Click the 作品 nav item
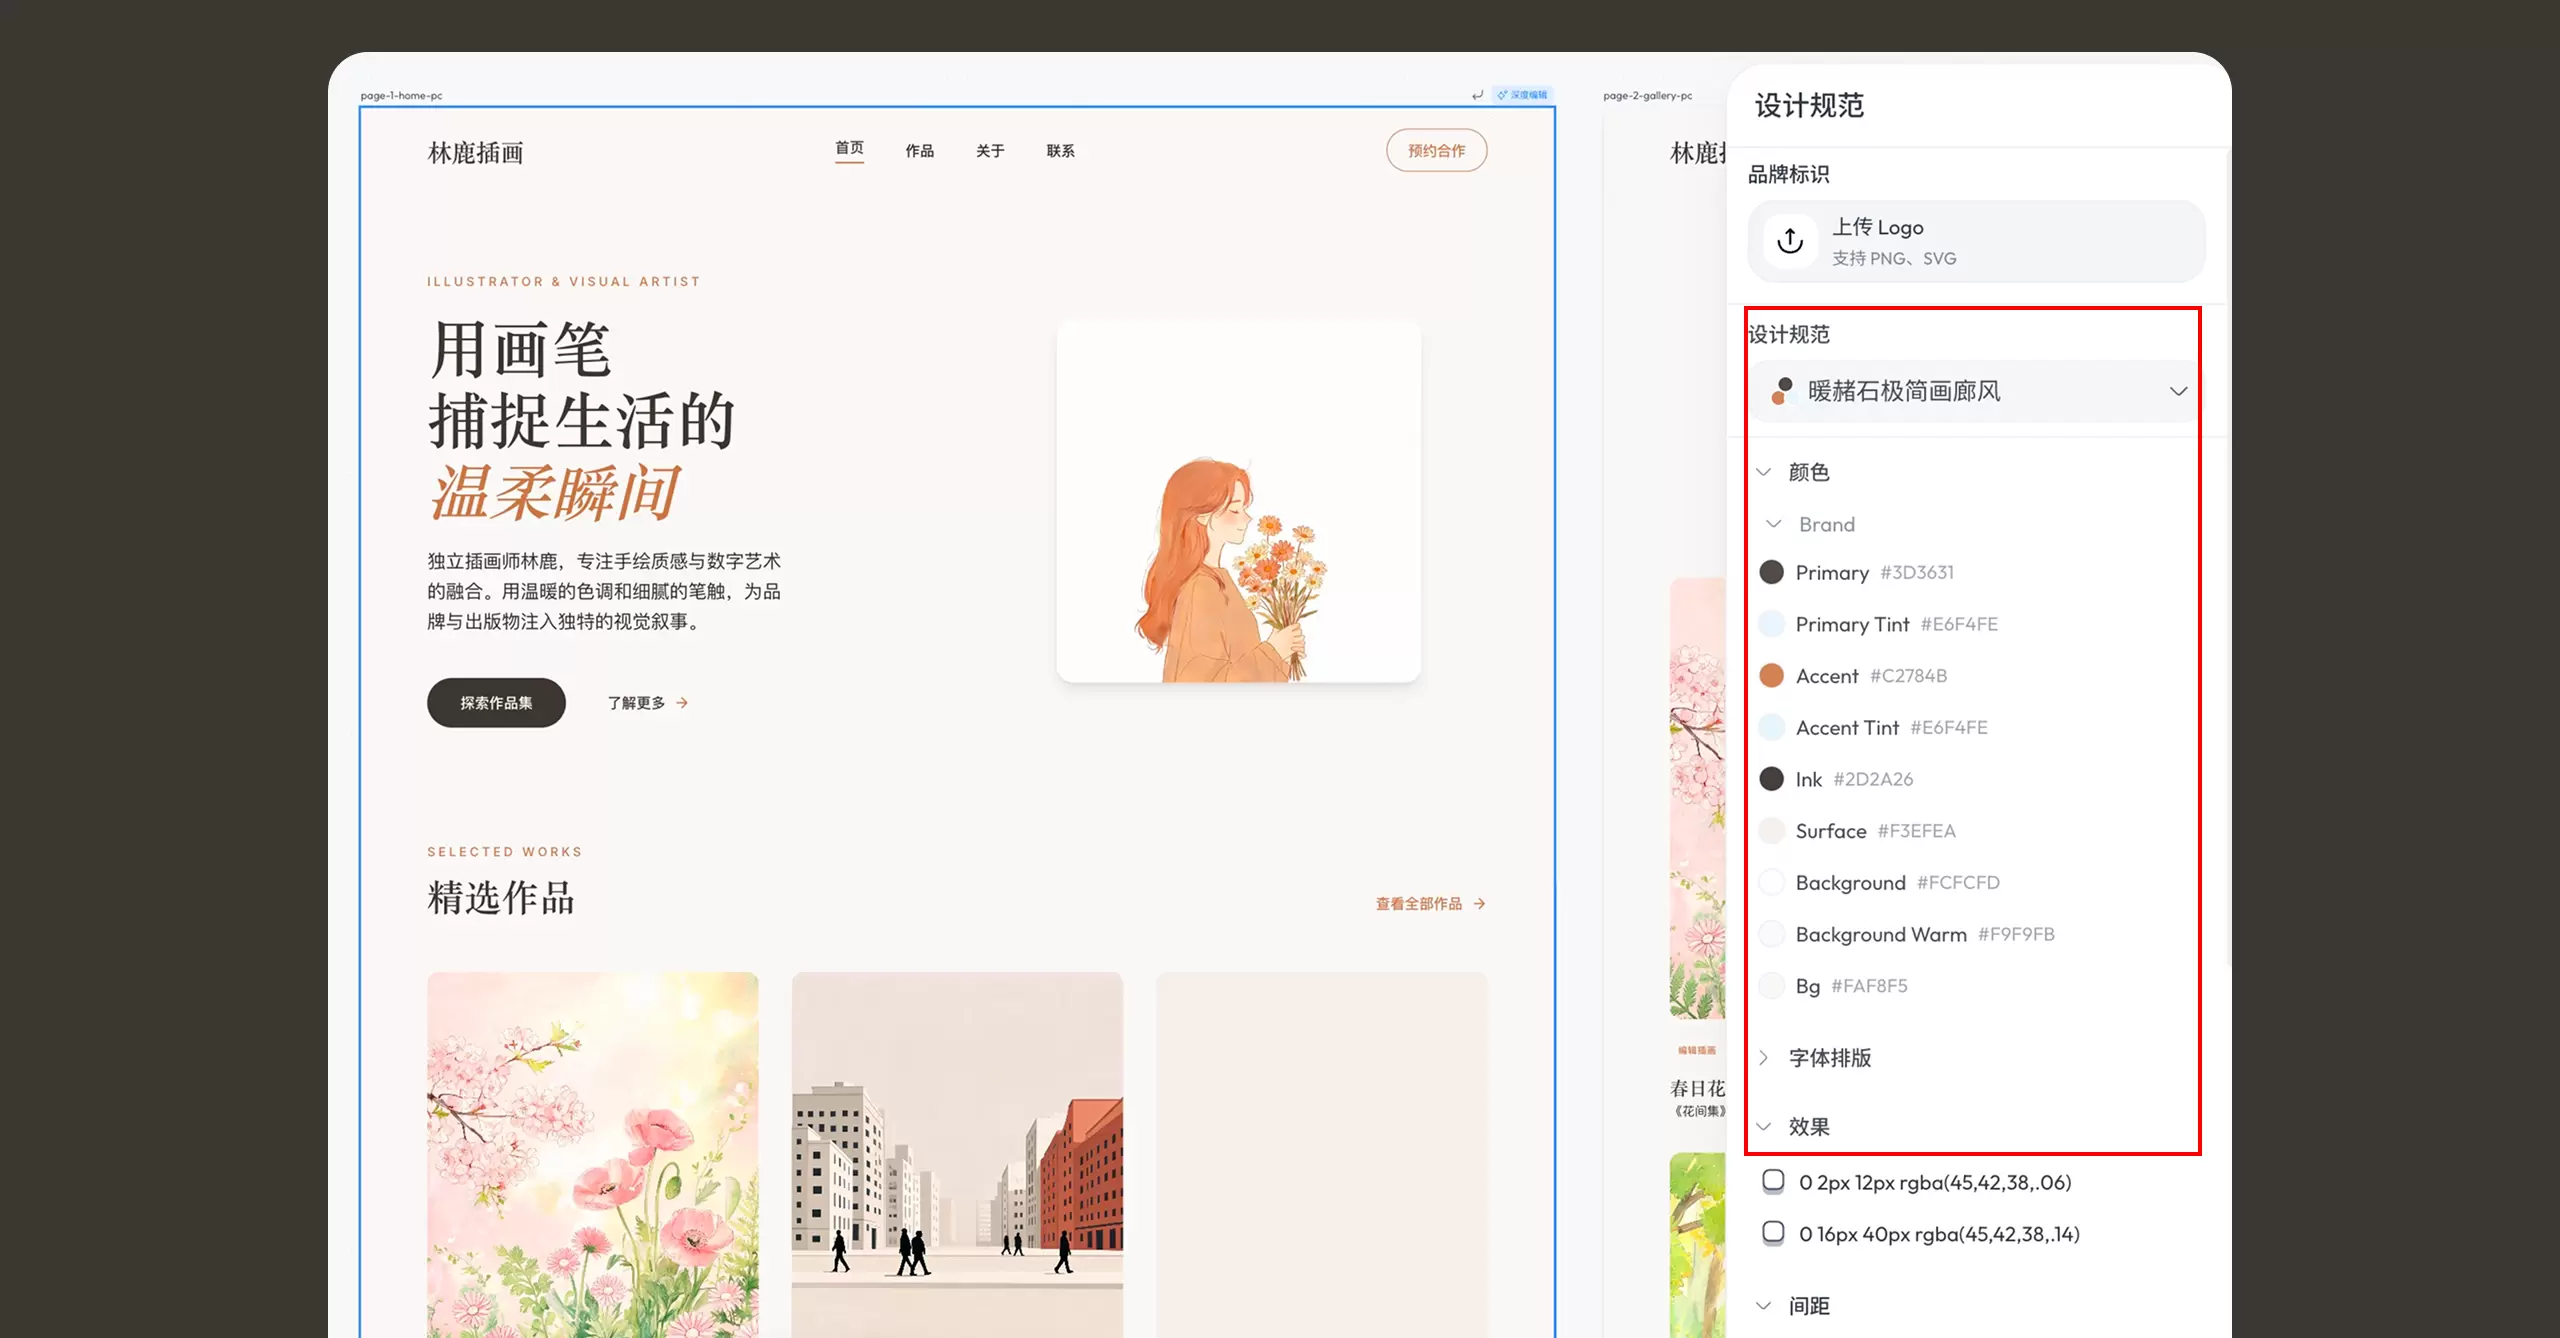Screen dimensions: 2560x1338 click(x=920, y=151)
